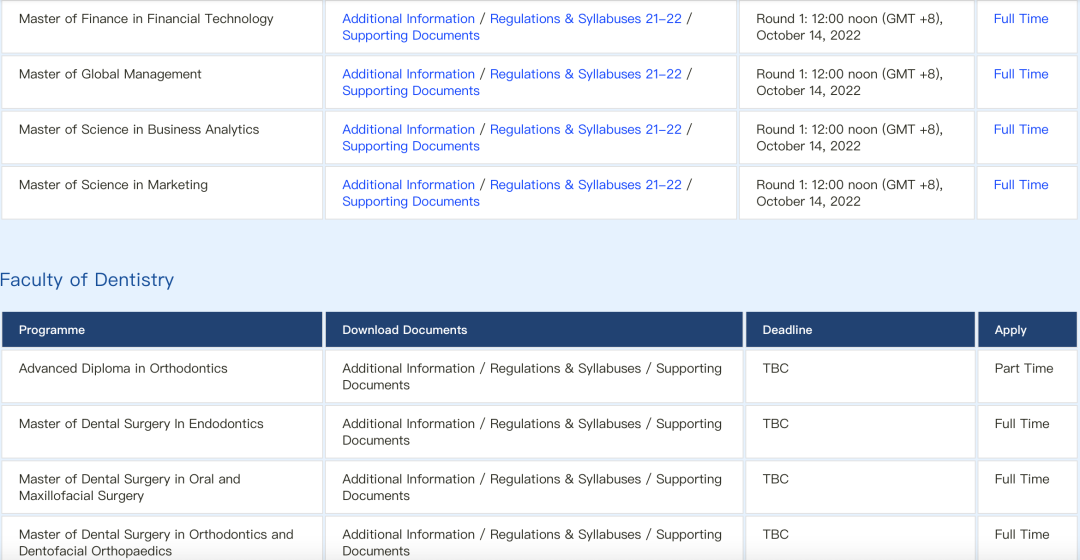The width and height of the screenshot is (1080, 560).
Task: Open Supporting Documents for Master of Science in Marketing
Action: pyautogui.click(x=411, y=201)
